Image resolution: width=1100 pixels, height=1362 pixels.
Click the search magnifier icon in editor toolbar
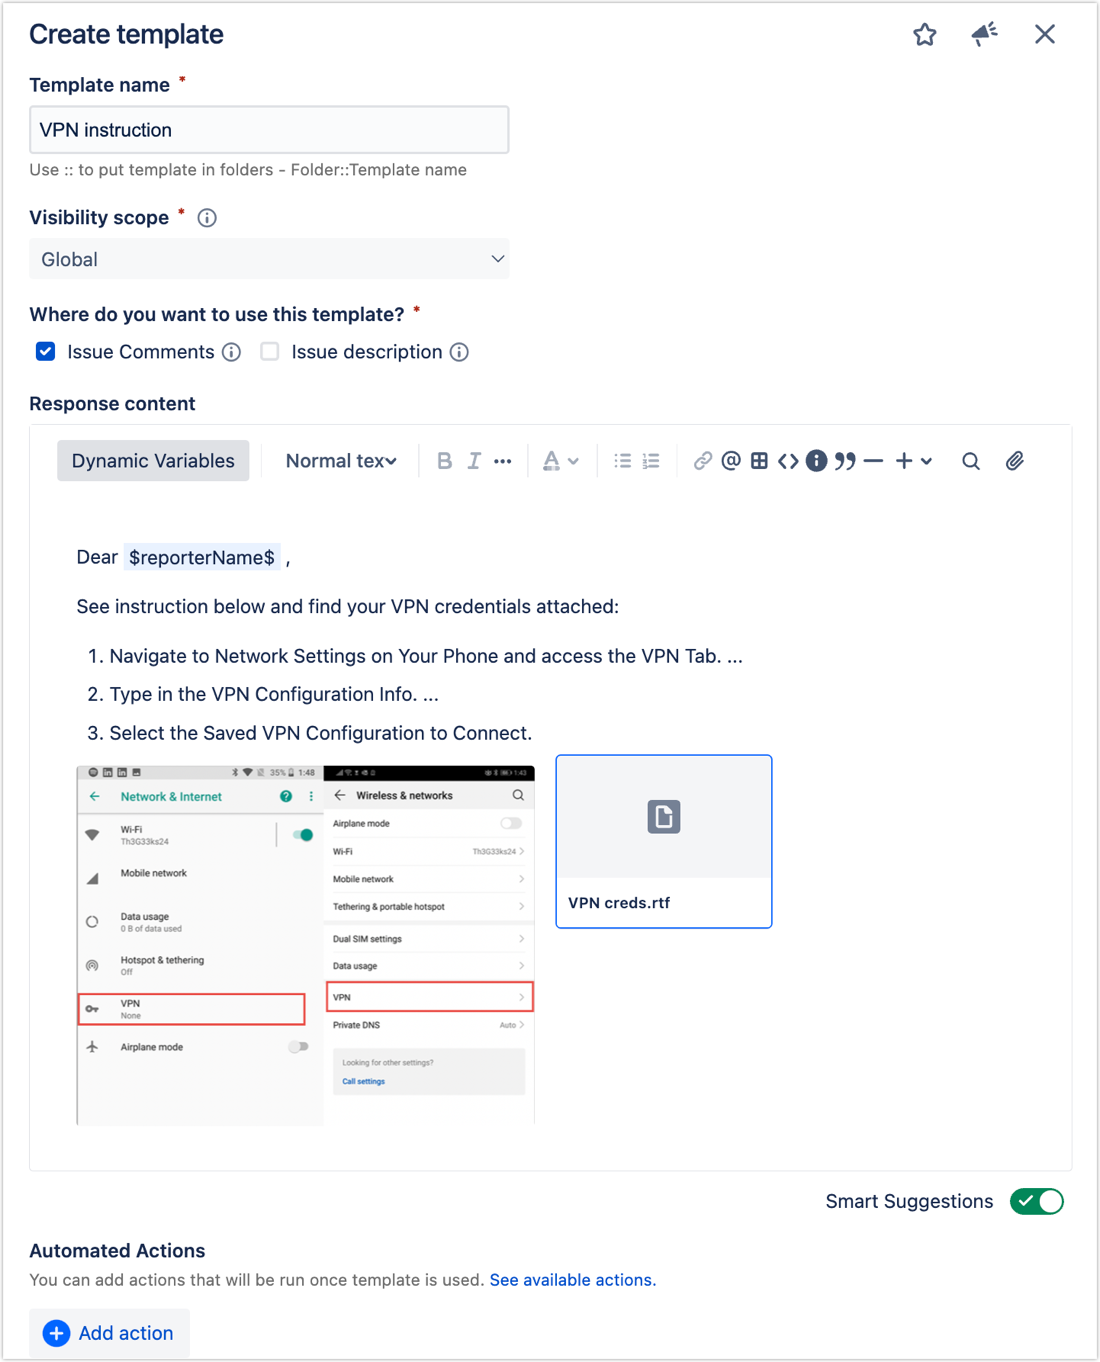coord(971,461)
